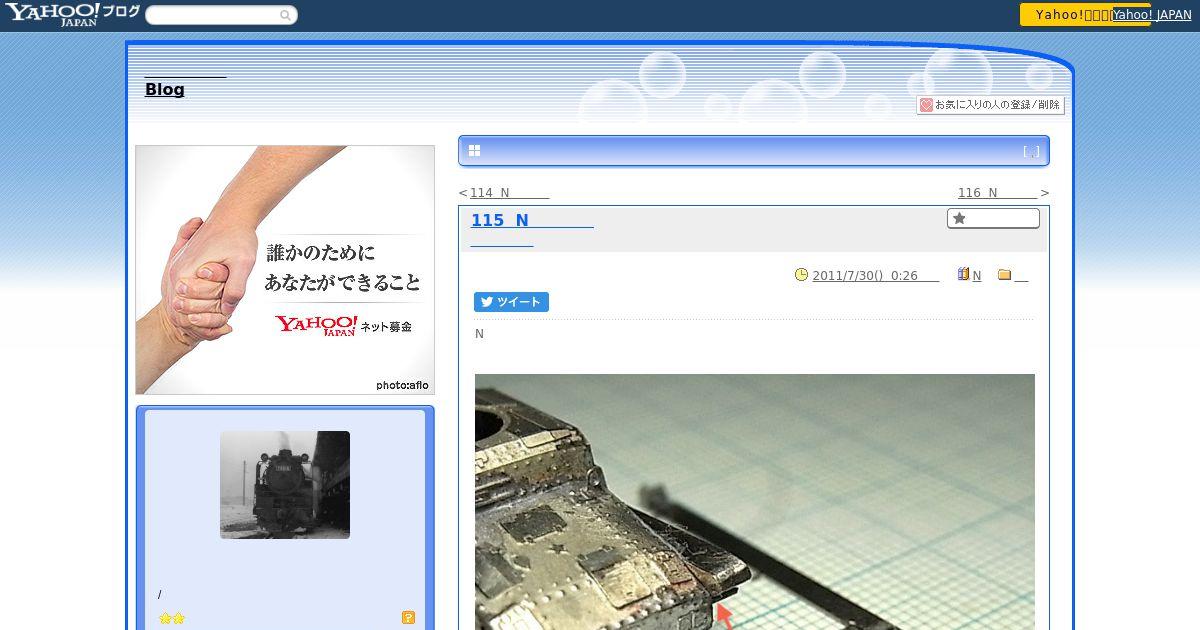Open the tank model photo
The height and width of the screenshot is (630, 1200).
(755, 502)
